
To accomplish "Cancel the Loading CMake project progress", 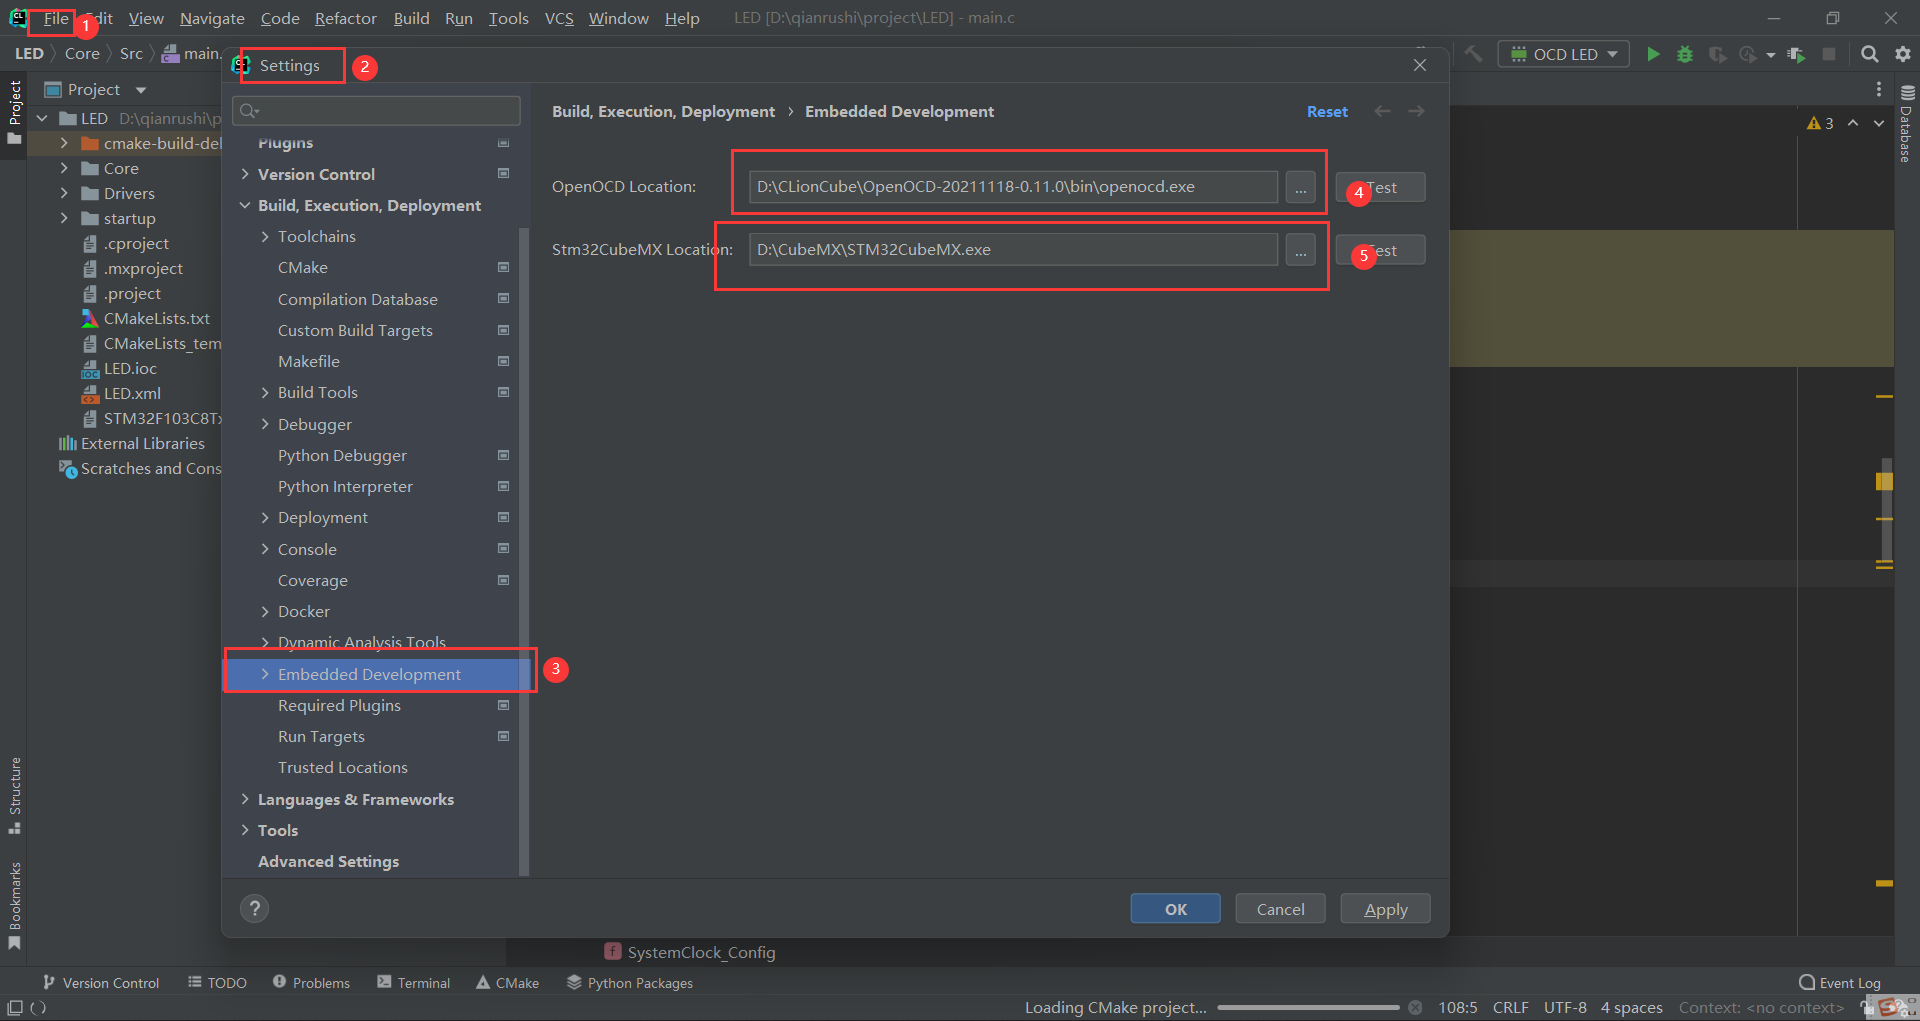I will pos(1415,1007).
